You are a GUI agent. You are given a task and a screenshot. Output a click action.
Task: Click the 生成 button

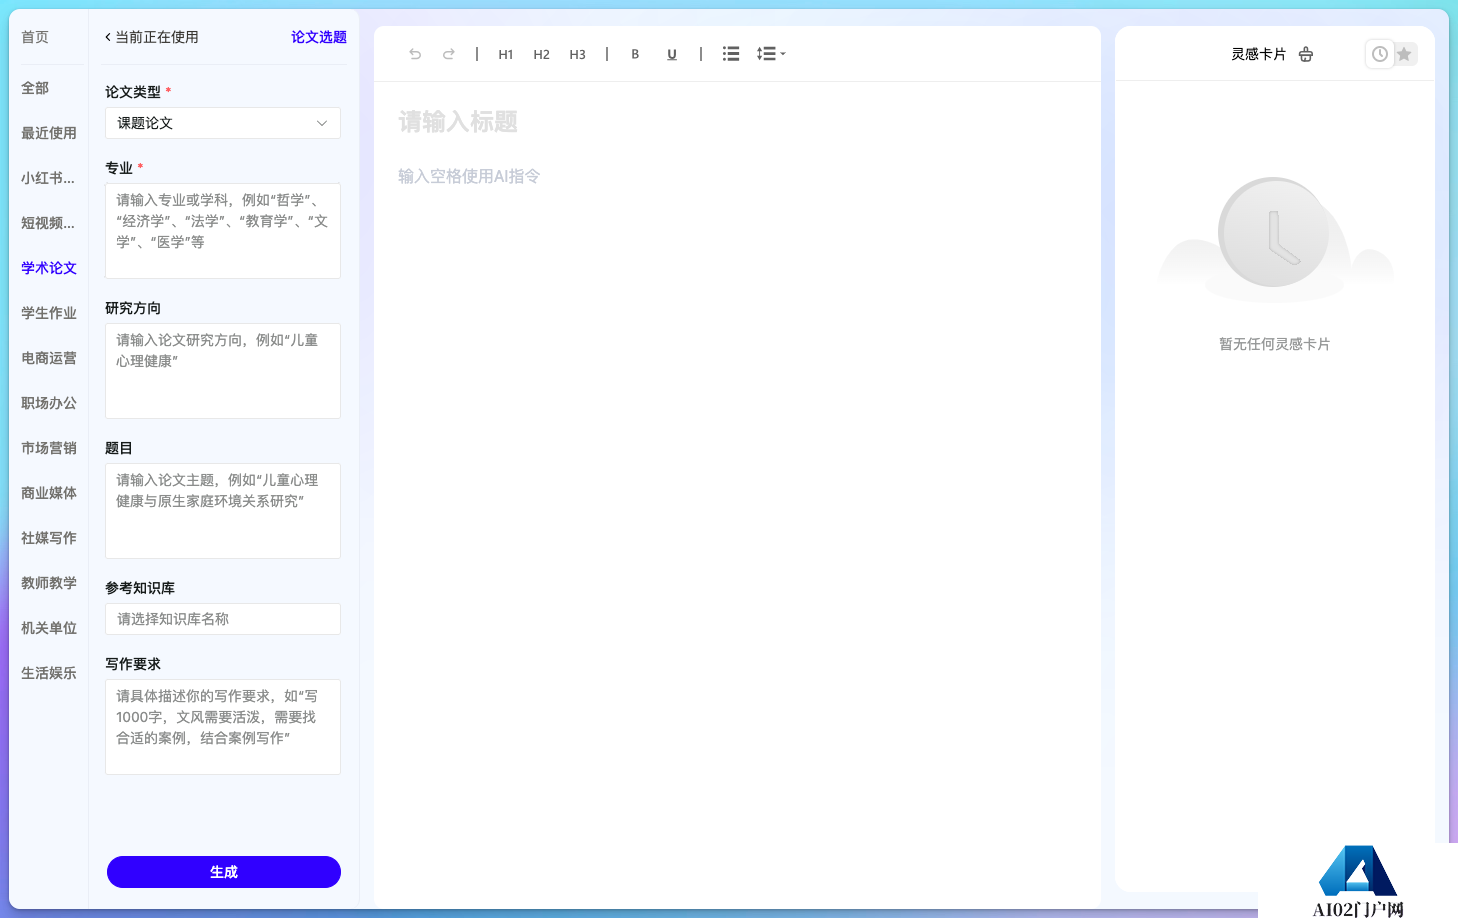(224, 872)
